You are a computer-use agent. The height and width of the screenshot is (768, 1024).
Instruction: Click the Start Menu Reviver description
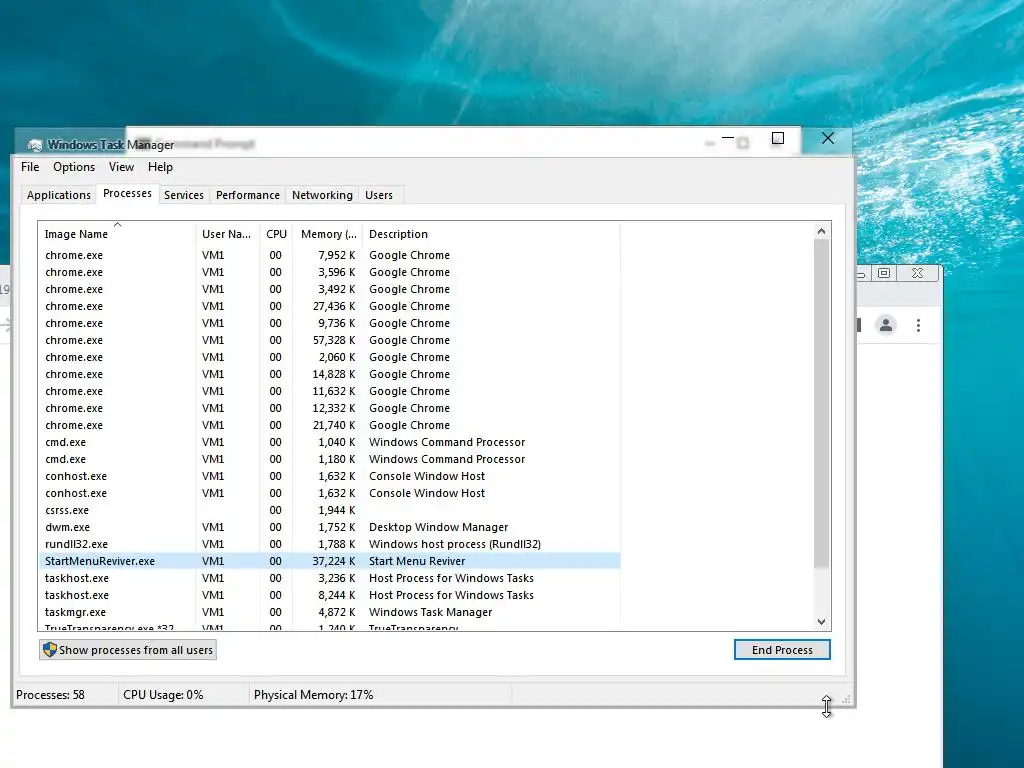[x=417, y=561]
